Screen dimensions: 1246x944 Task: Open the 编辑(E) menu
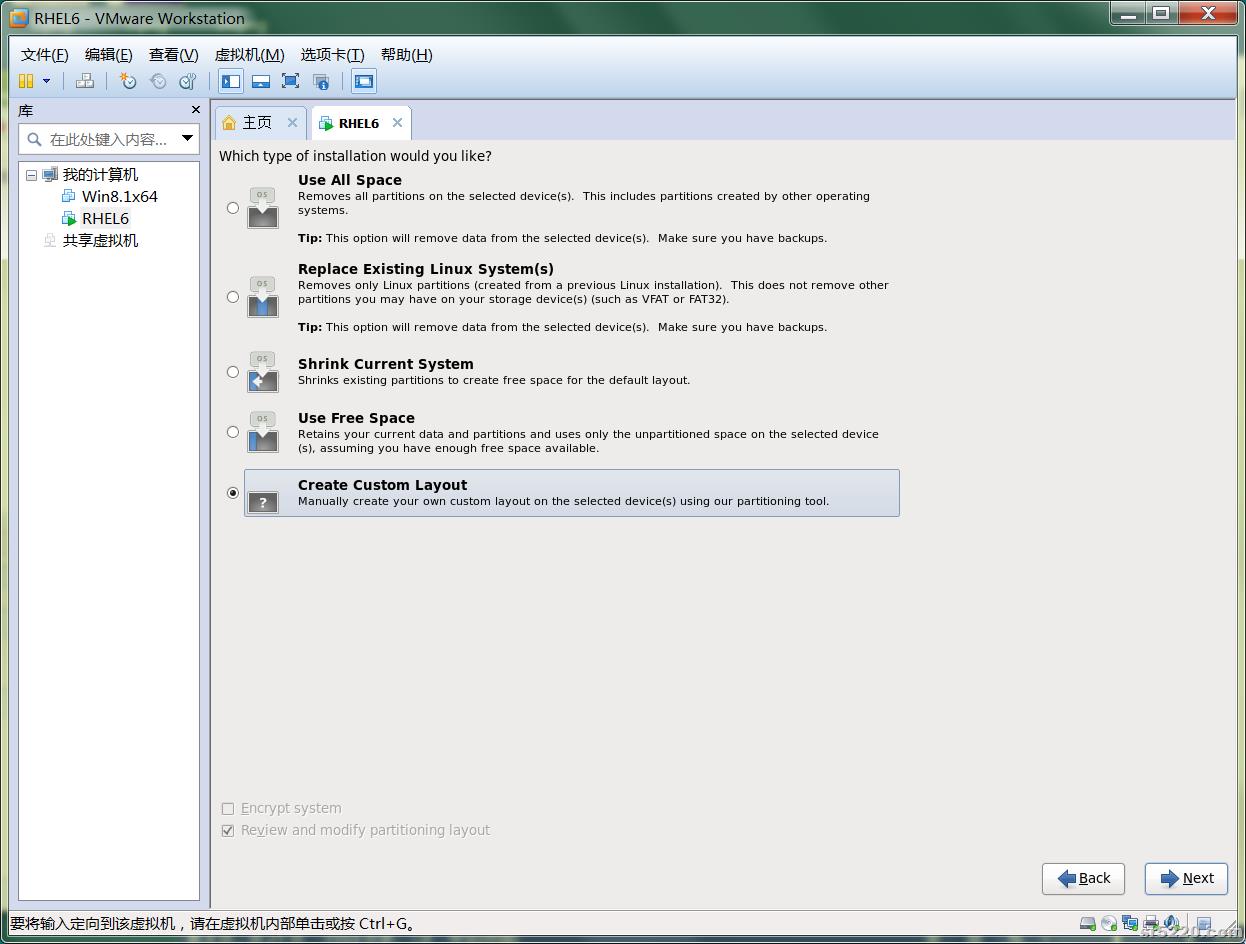click(x=108, y=54)
